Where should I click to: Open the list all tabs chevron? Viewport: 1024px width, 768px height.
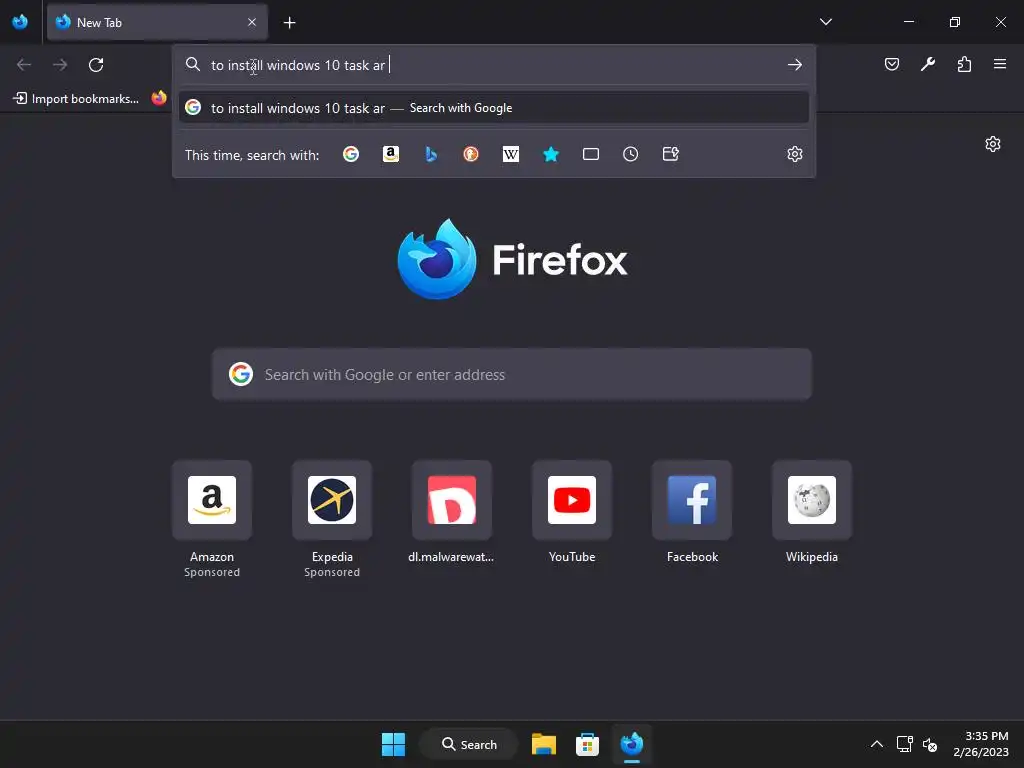(825, 22)
